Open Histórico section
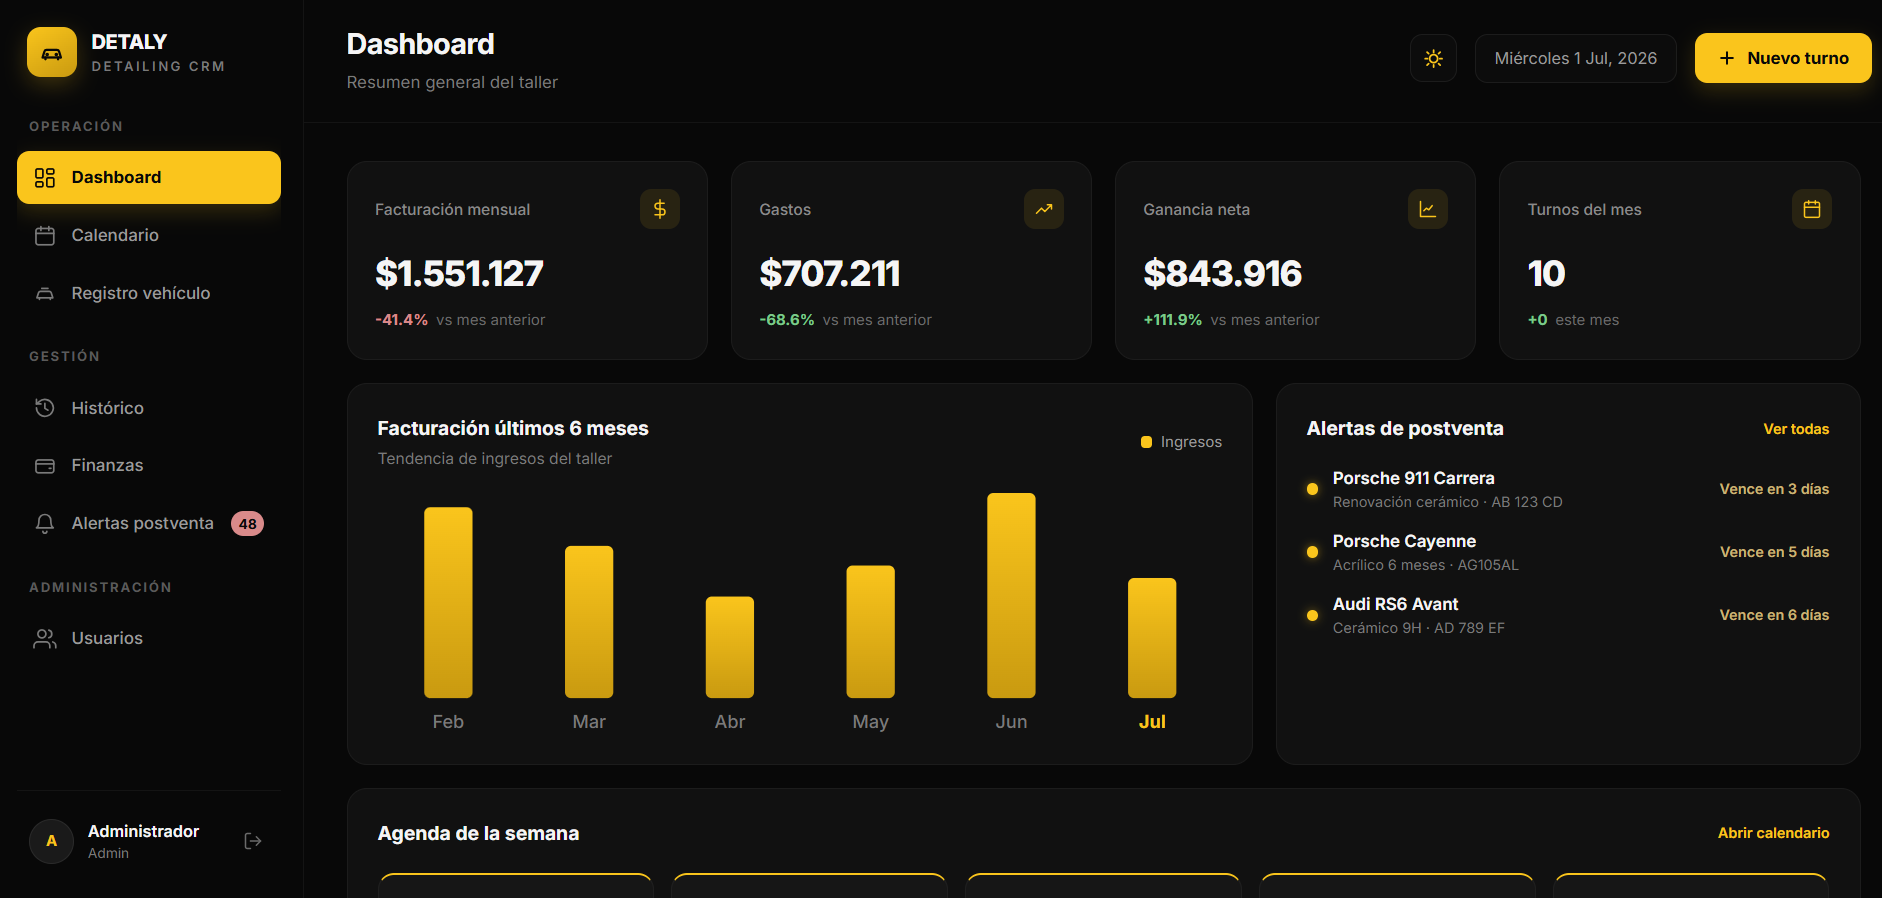Viewport: 1882px width, 898px height. point(149,408)
